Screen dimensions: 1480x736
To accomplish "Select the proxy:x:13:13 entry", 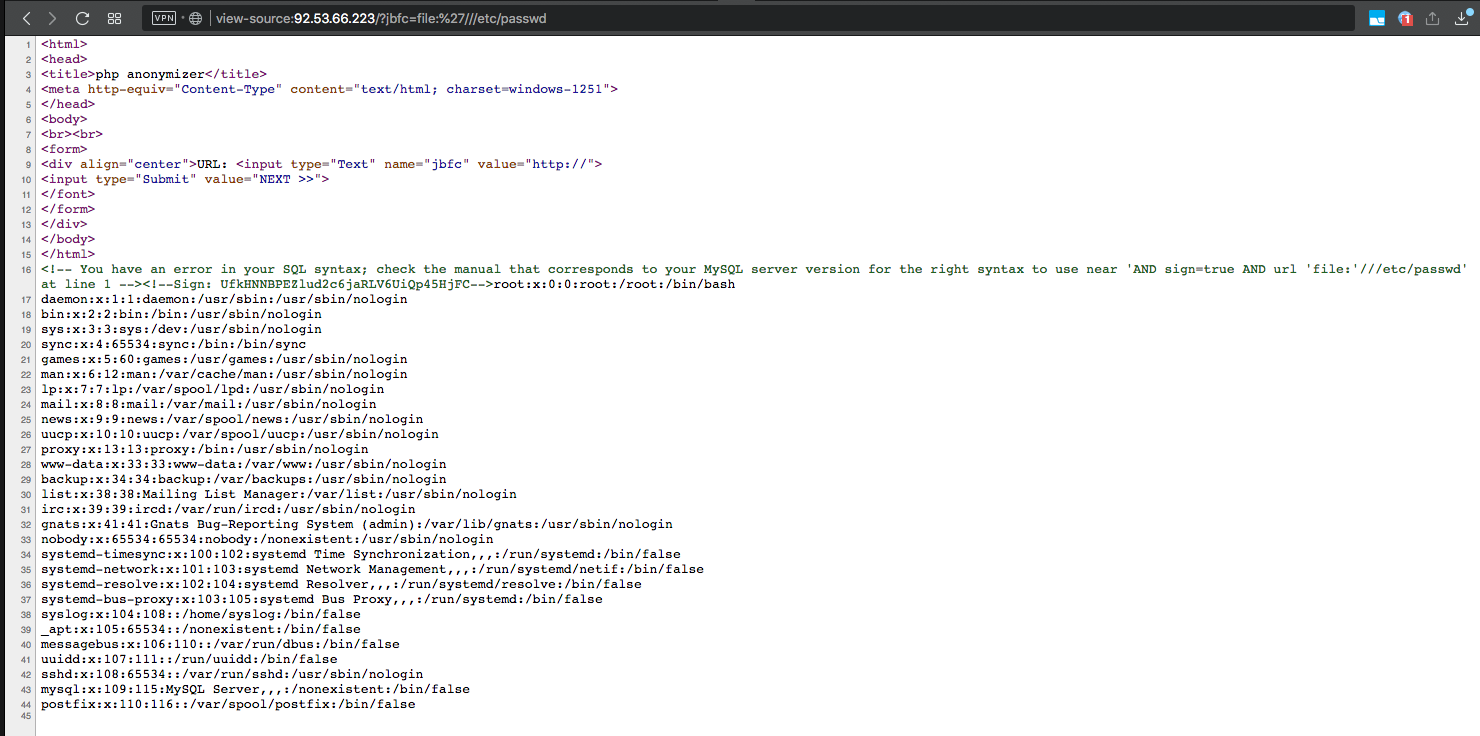I will 205,449.
